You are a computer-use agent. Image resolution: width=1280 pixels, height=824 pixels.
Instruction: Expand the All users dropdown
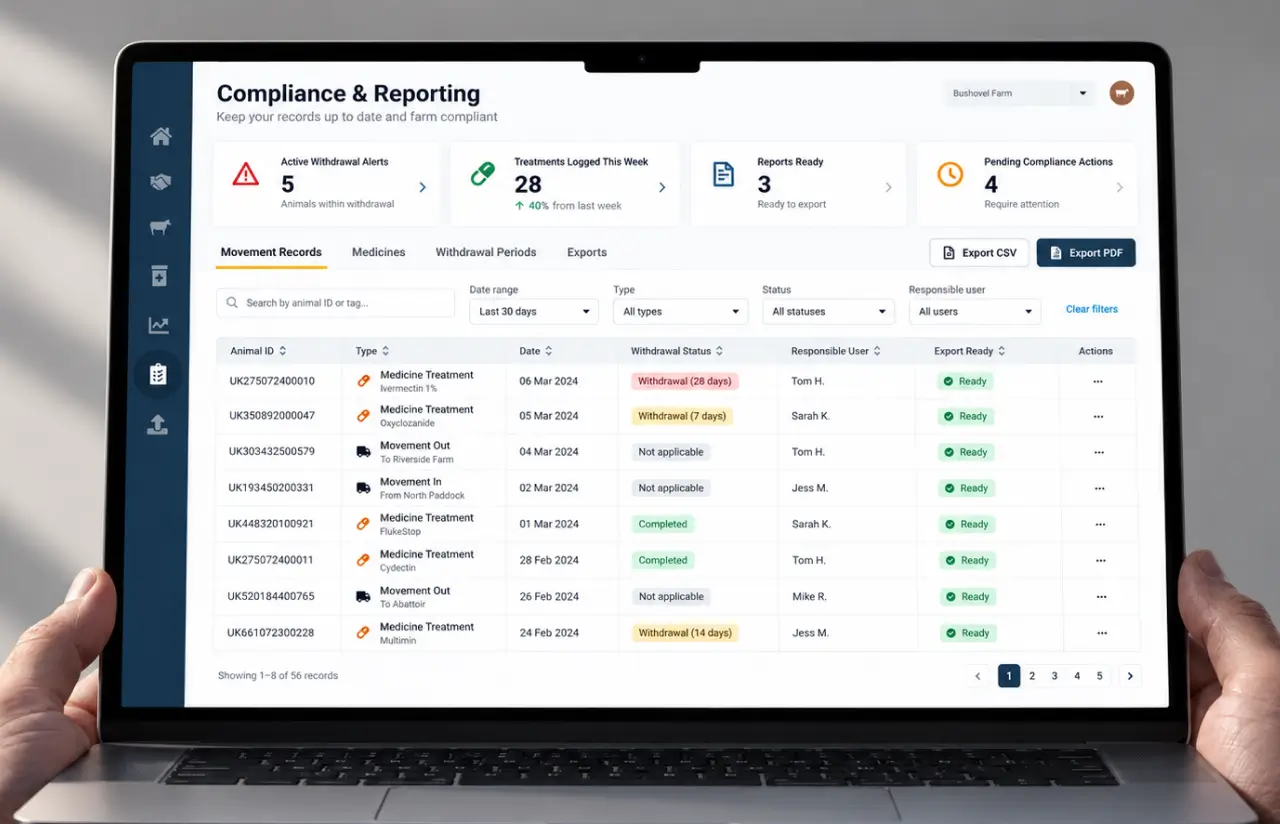click(x=975, y=312)
